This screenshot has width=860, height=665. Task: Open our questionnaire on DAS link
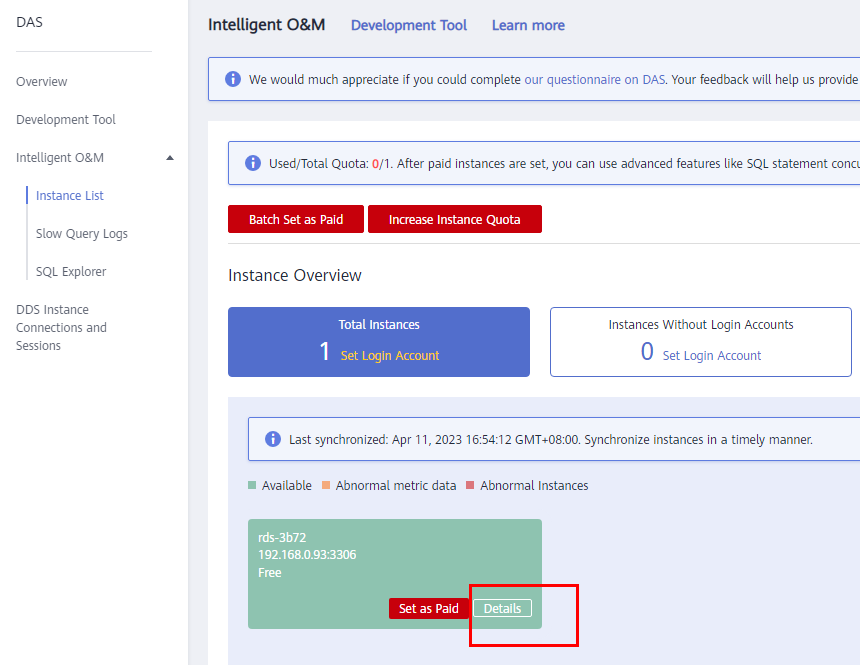pyautogui.click(x=595, y=80)
